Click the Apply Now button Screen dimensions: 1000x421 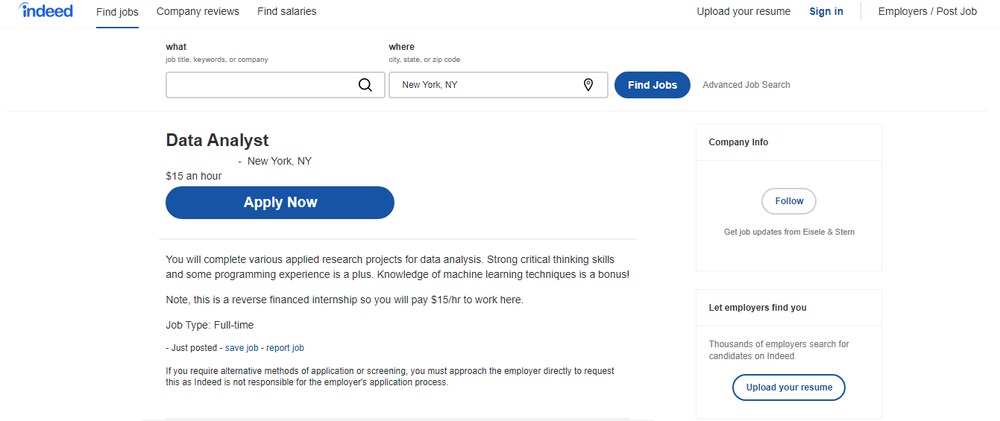(x=280, y=202)
